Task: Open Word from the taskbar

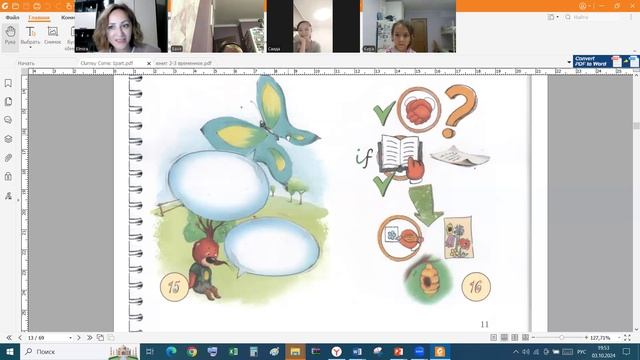Action: tap(357, 351)
